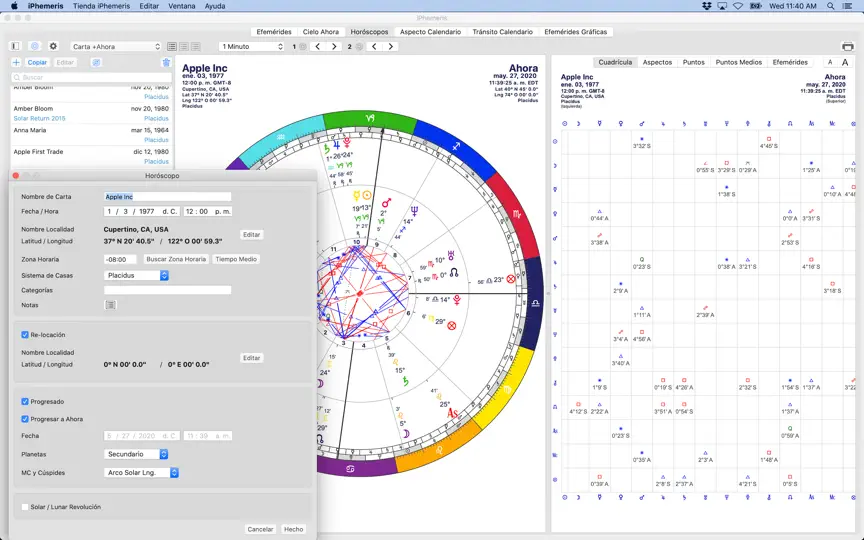864x540 pixels.
Task: Enable Solar / Lunar Revolución checkbox
Action: tap(25, 507)
